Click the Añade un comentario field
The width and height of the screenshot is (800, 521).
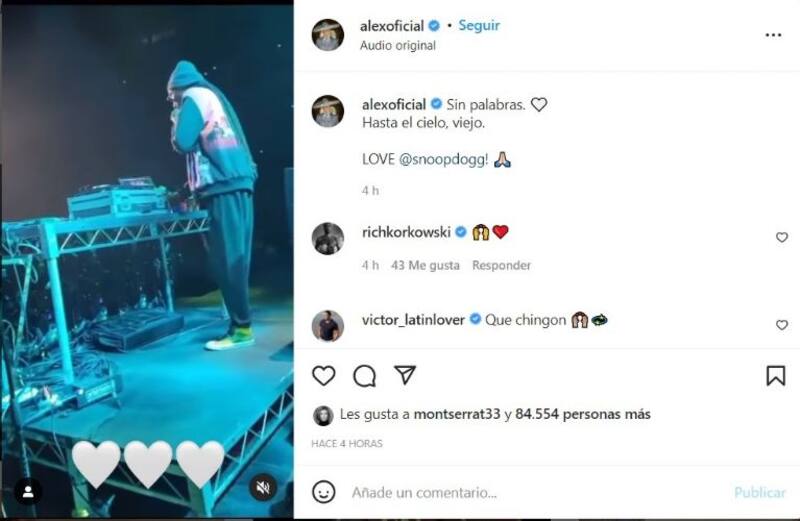[x=536, y=492]
